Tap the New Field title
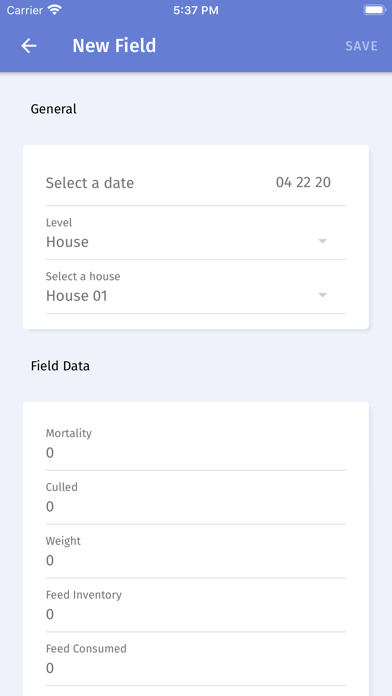 click(x=115, y=46)
